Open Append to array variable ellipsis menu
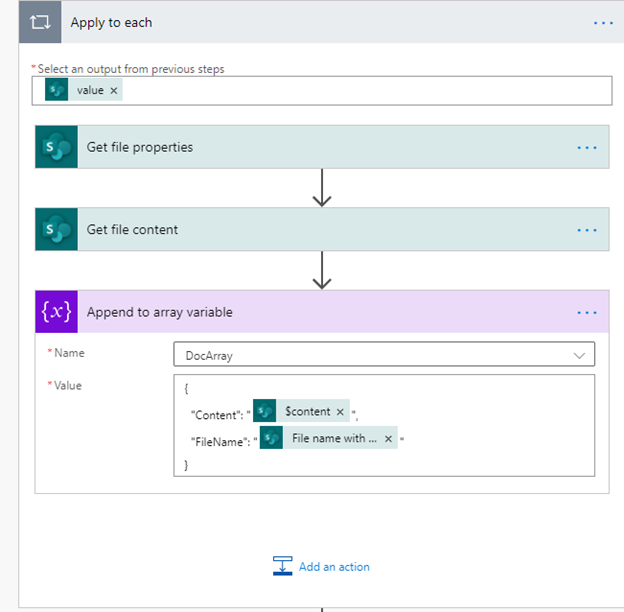The height and width of the screenshot is (612, 624). pos(587,313)
